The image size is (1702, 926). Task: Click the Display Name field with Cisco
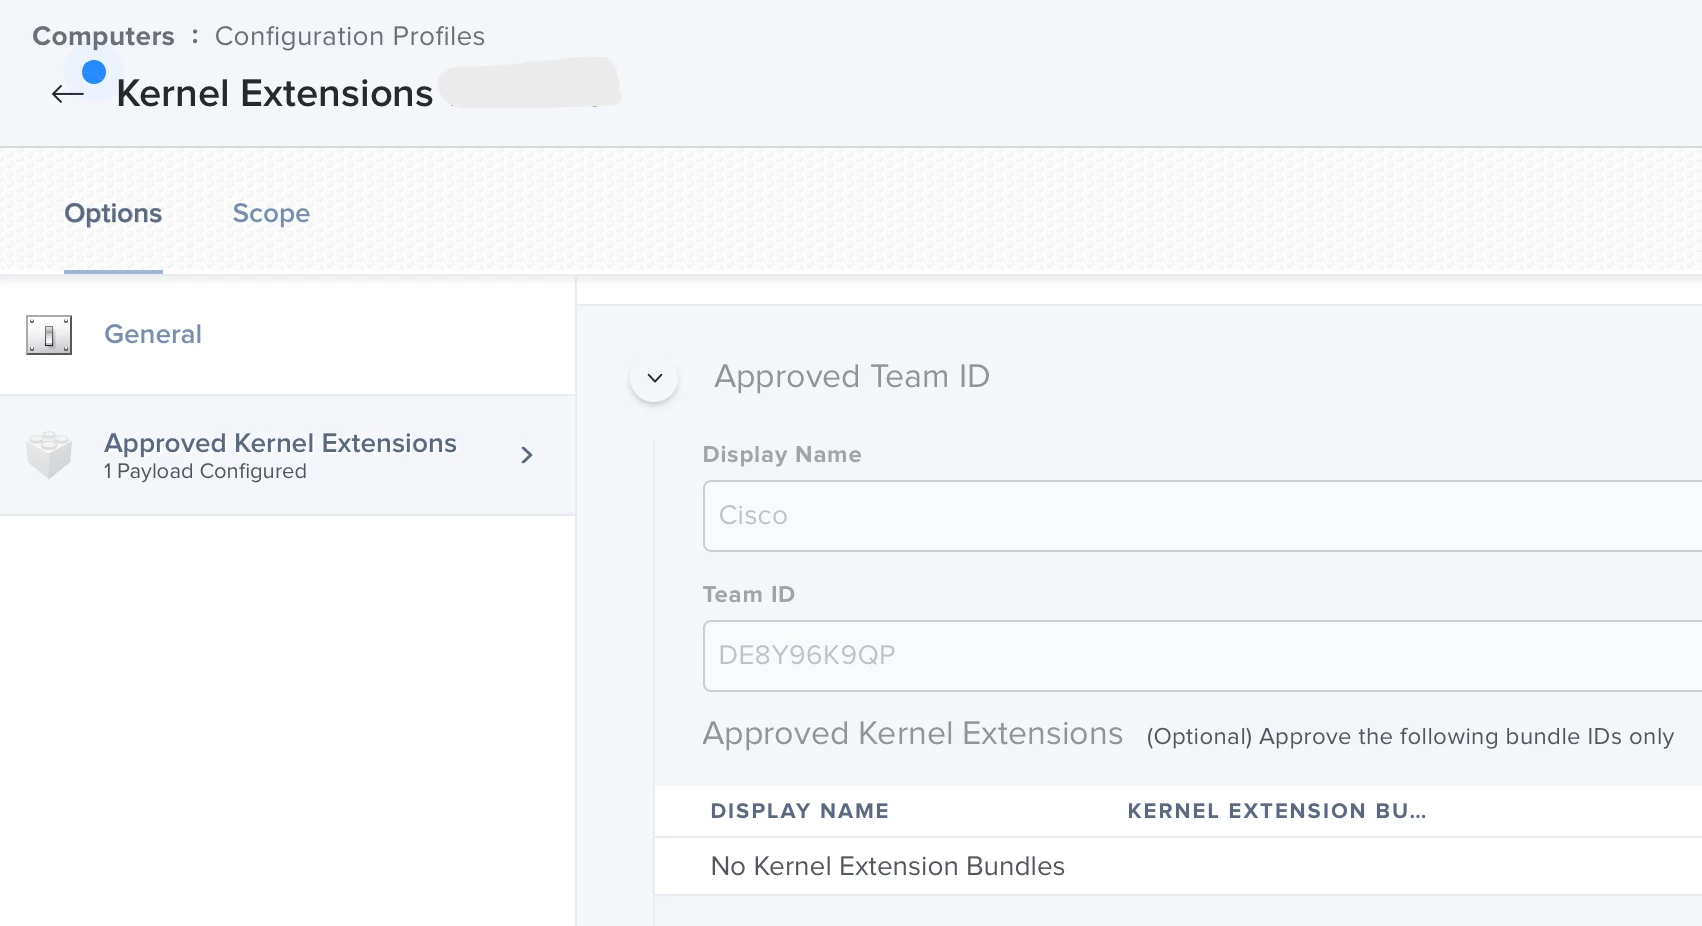point(1202,516)
